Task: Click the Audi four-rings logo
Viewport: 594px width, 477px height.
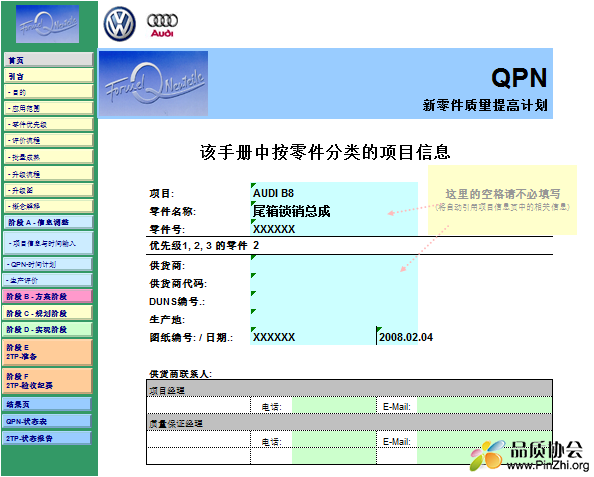Action: pyautogui.click(x=163, y=25)
